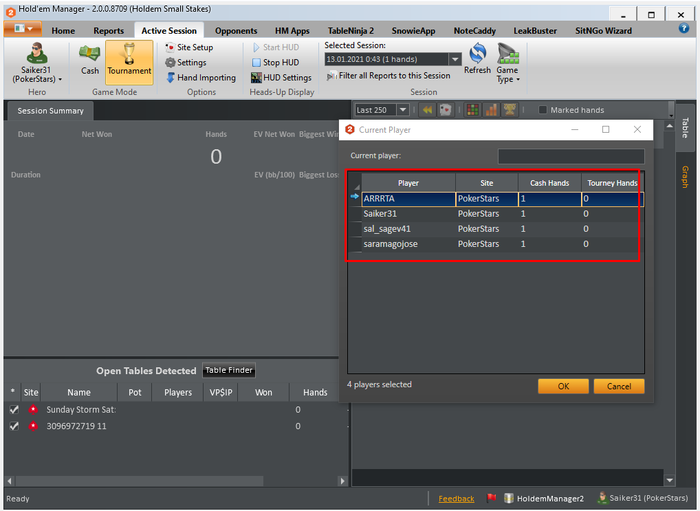
Task: Select the Active Session tab
Action: click(x=169, y=31)
